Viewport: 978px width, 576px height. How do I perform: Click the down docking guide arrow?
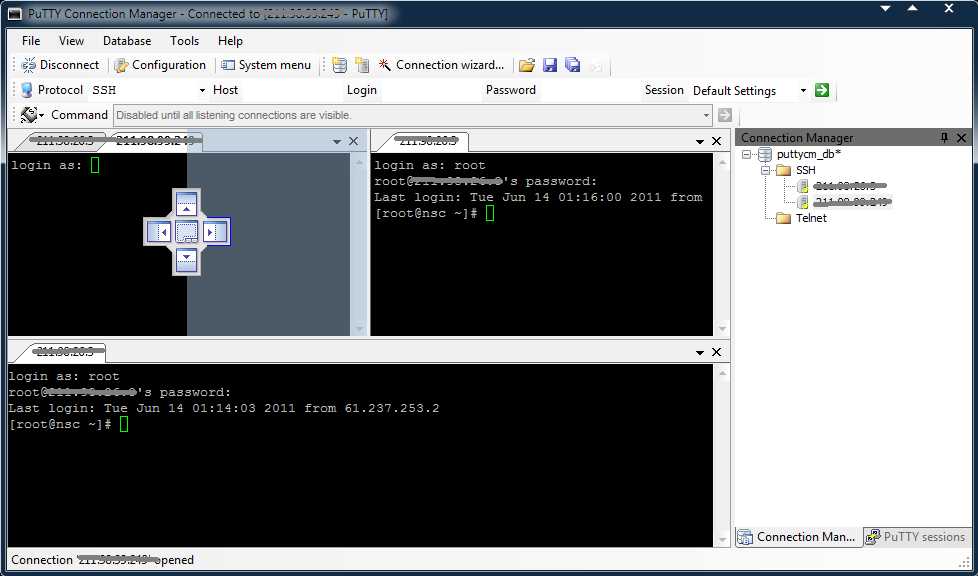(186, 260)
